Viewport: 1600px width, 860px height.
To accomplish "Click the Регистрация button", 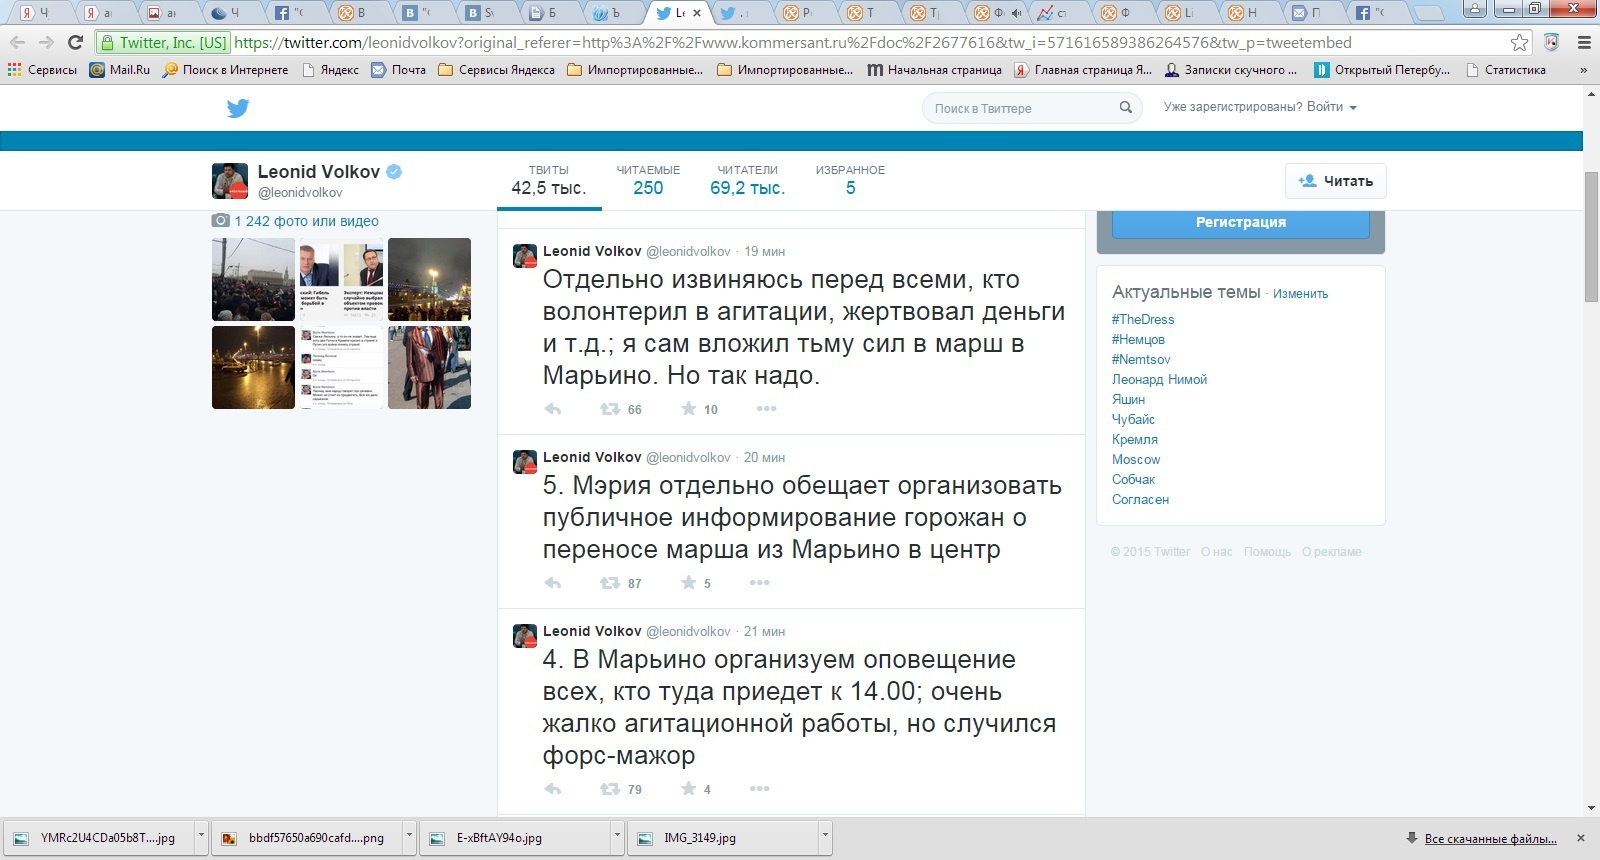I will tap(1241, 222).
